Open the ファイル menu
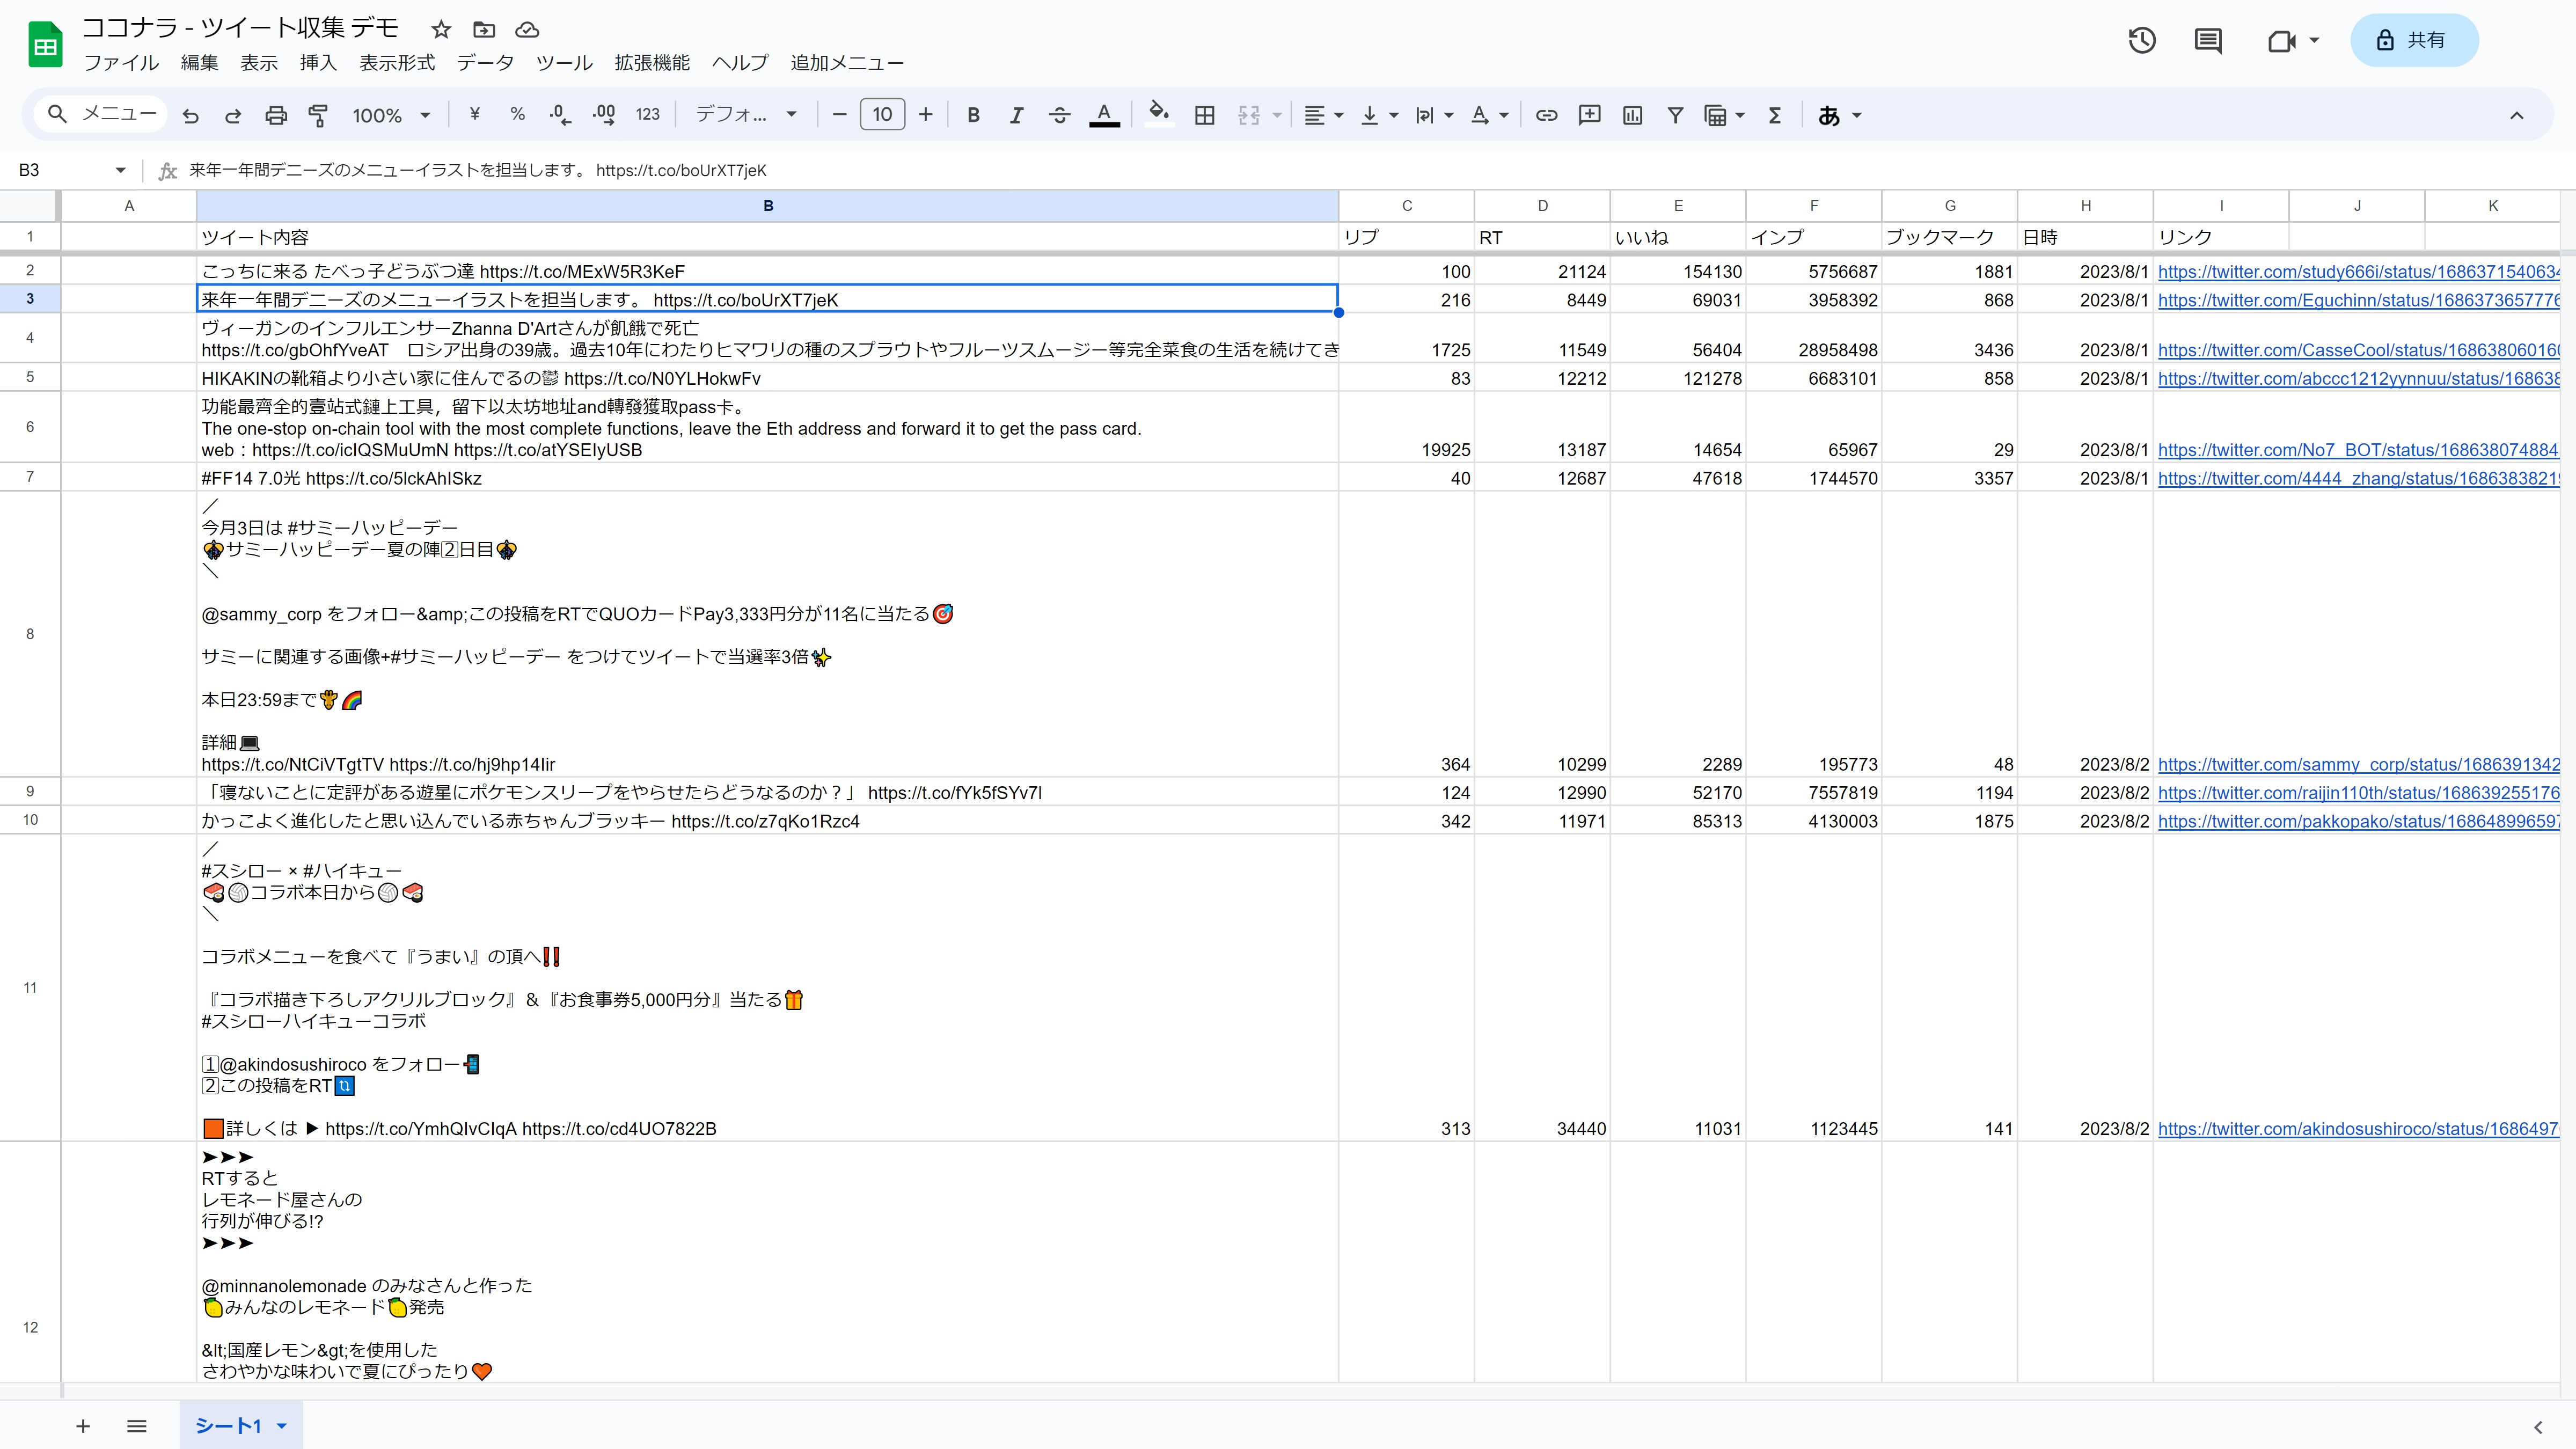The width and height of the screenshot is (2576, 1449). [121, 62]
